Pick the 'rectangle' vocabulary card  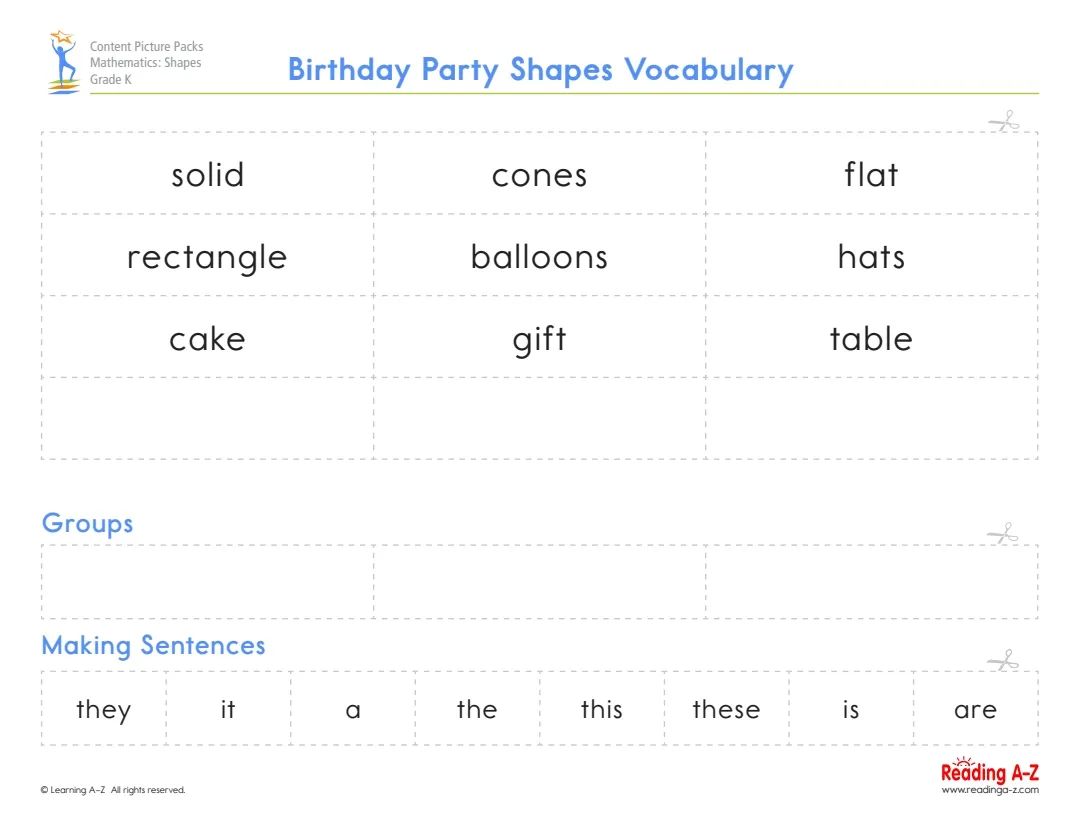point(207,257)
